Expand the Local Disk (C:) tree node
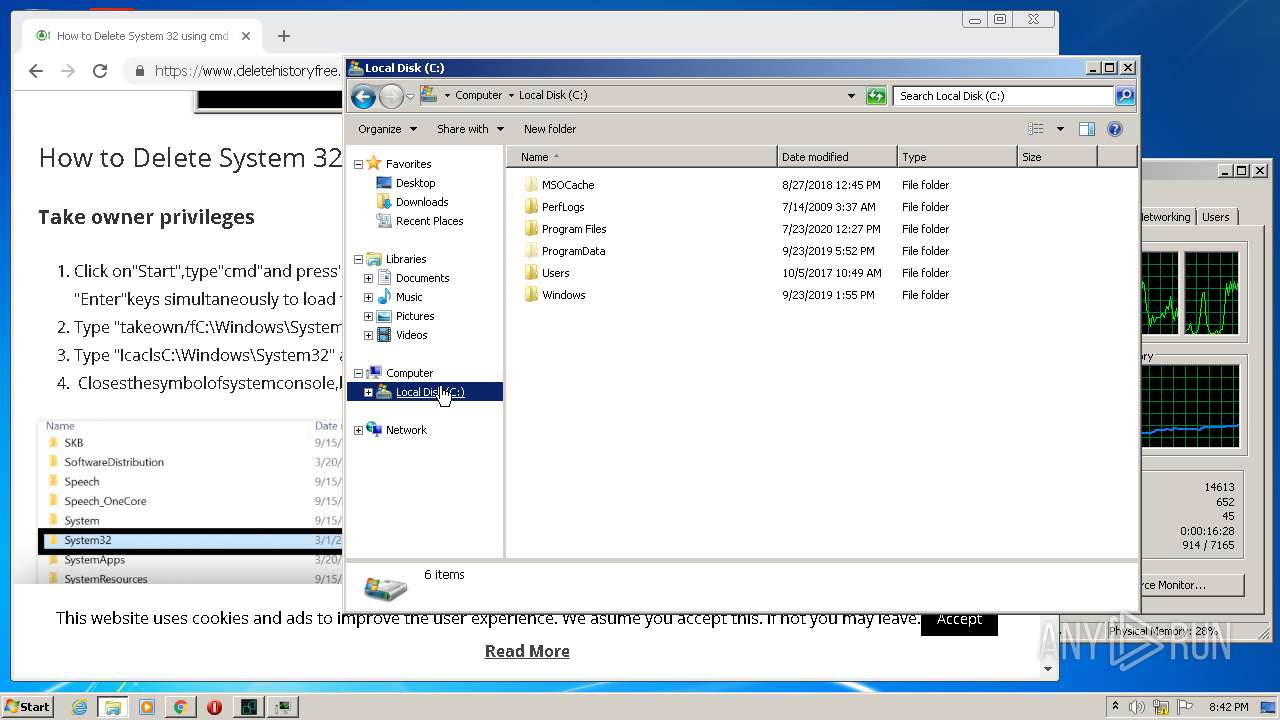The width and height of the screenshot is (1280, 720). (368, 392)
